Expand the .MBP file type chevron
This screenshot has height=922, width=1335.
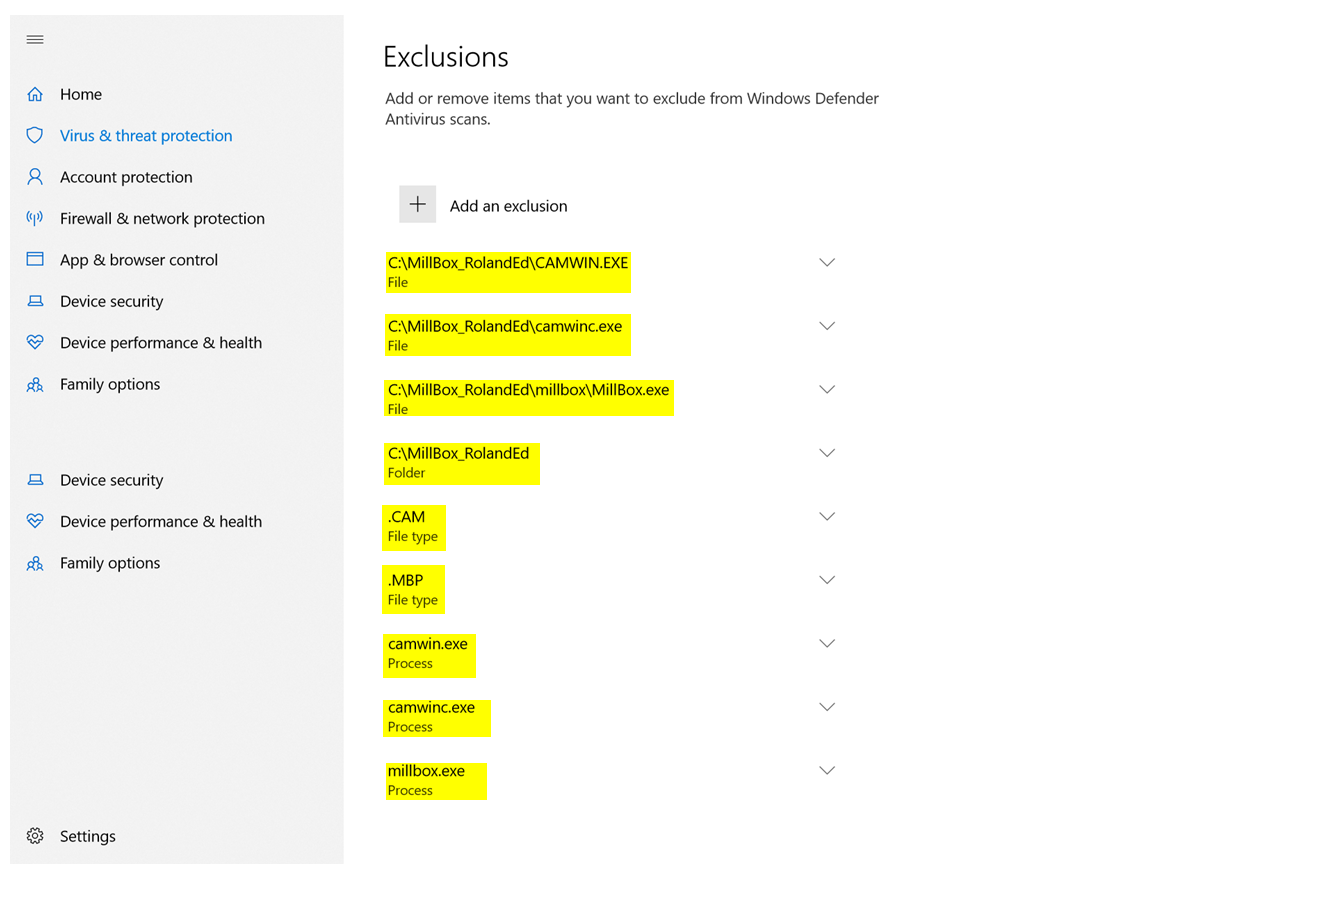pos(827,580)
